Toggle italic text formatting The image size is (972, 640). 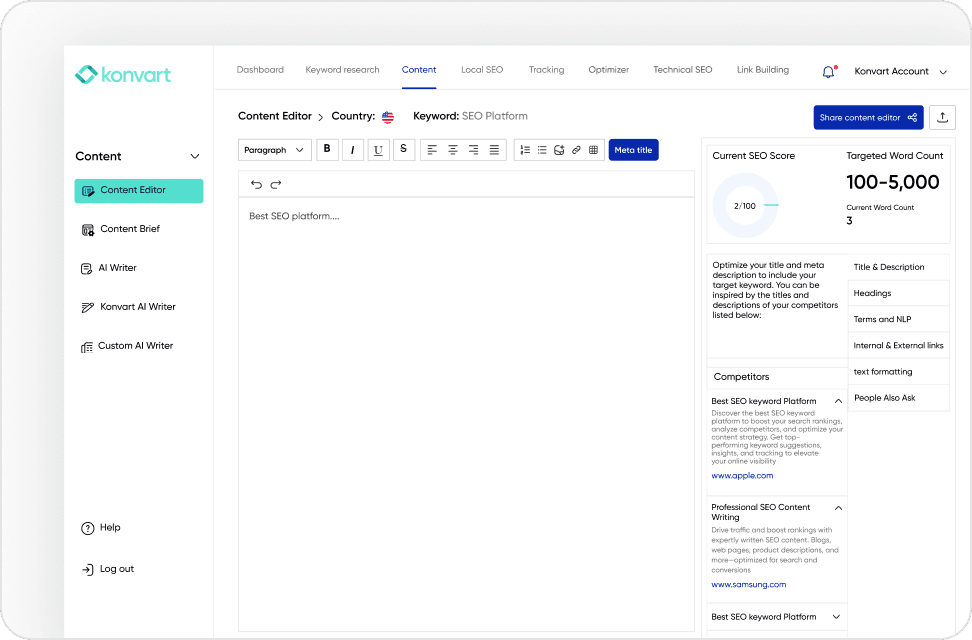[353, 150]
